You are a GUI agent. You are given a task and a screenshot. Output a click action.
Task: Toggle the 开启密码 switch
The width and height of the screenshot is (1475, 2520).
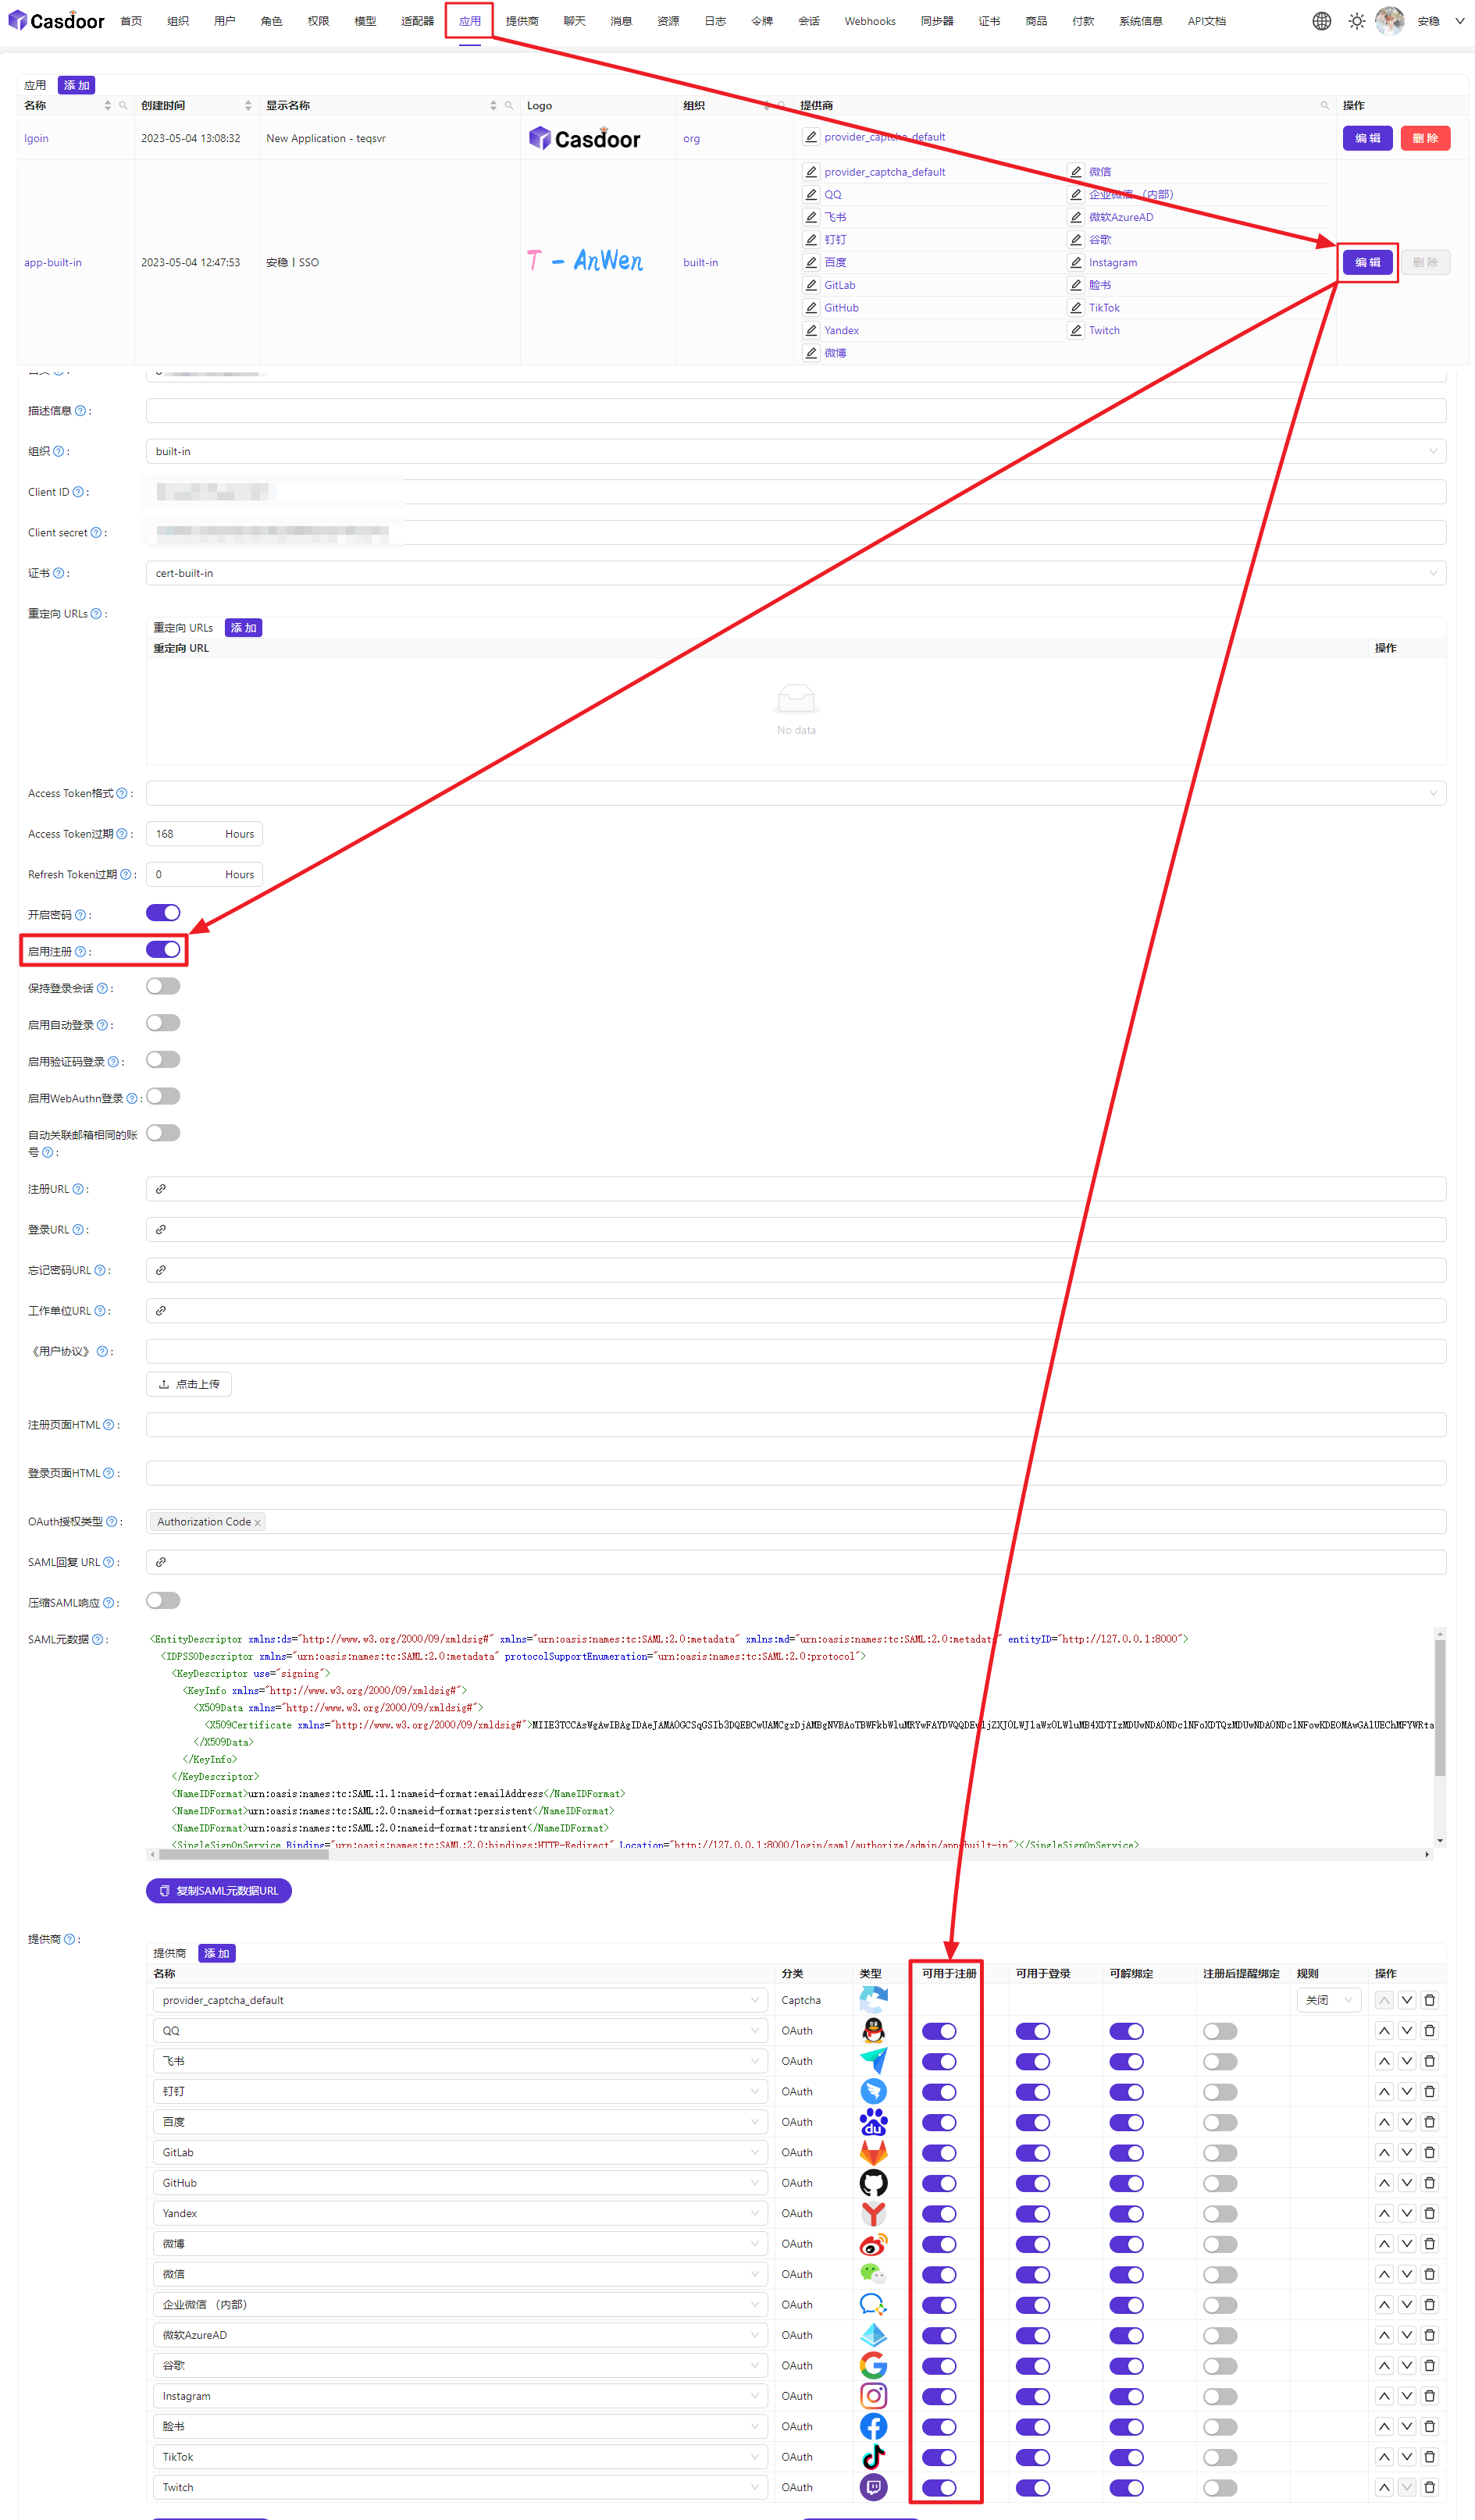click(163, 913)
